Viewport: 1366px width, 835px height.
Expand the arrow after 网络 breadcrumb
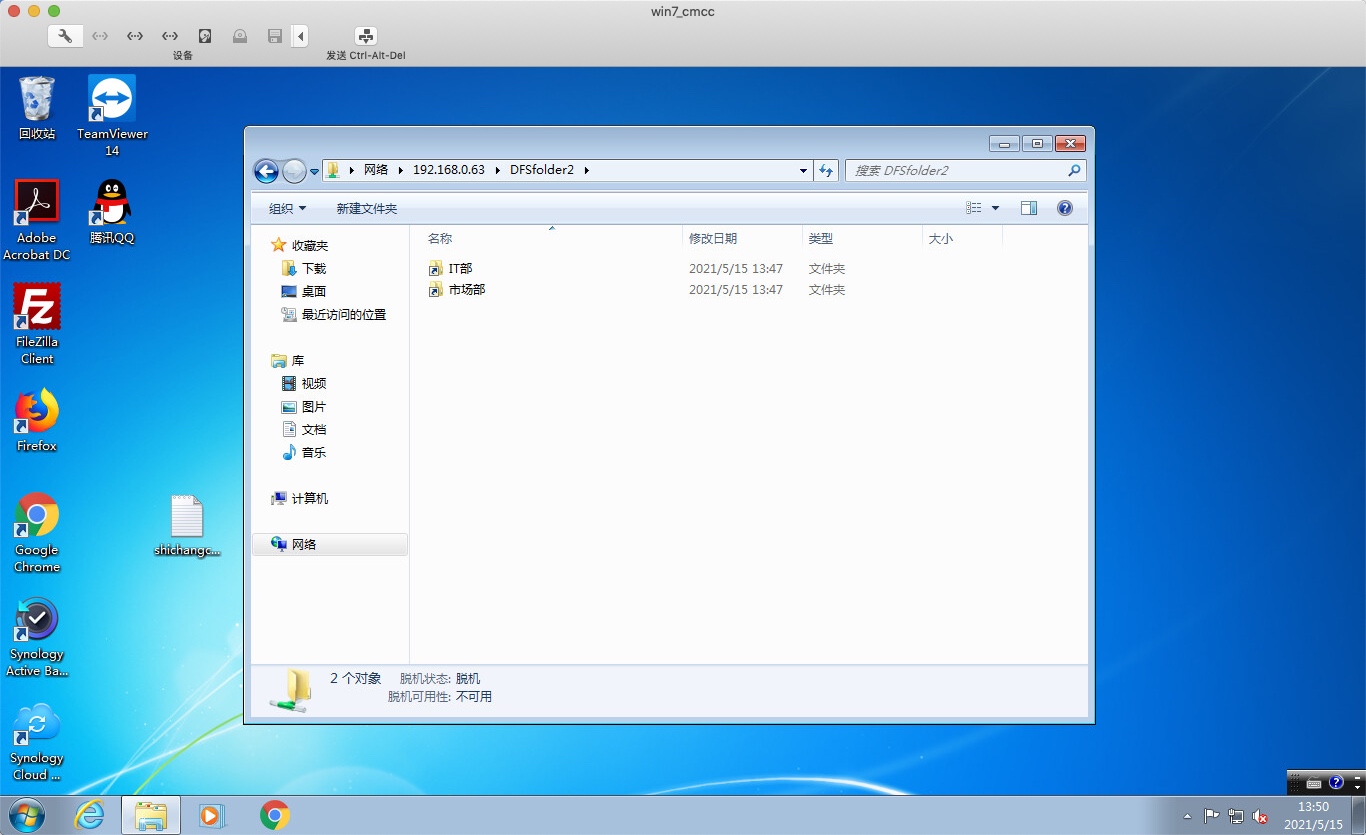pos(401,170)
